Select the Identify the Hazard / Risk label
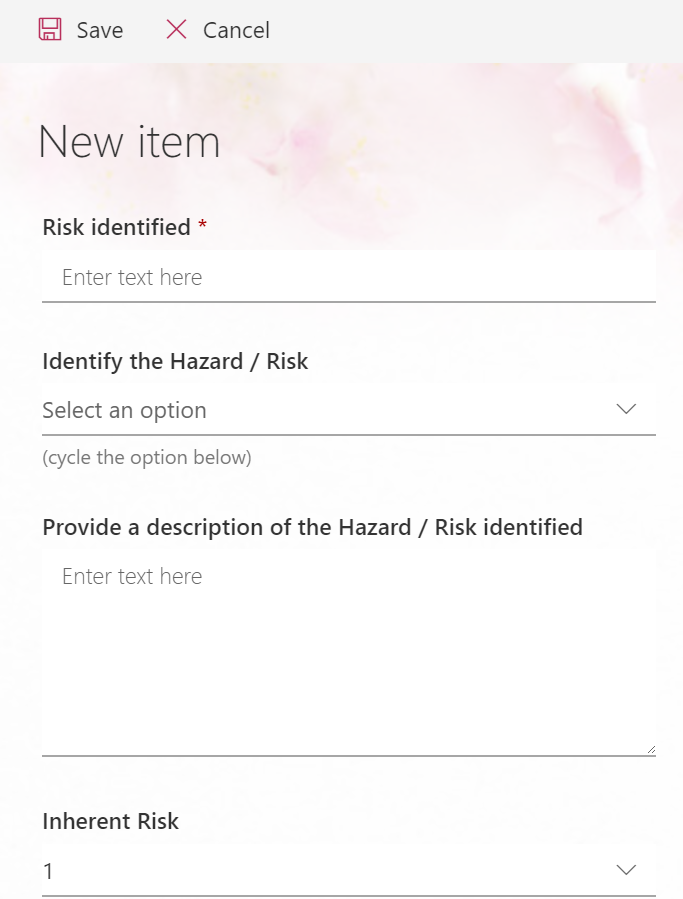Viewport: 683px width, 899px height. coord(175,361)
